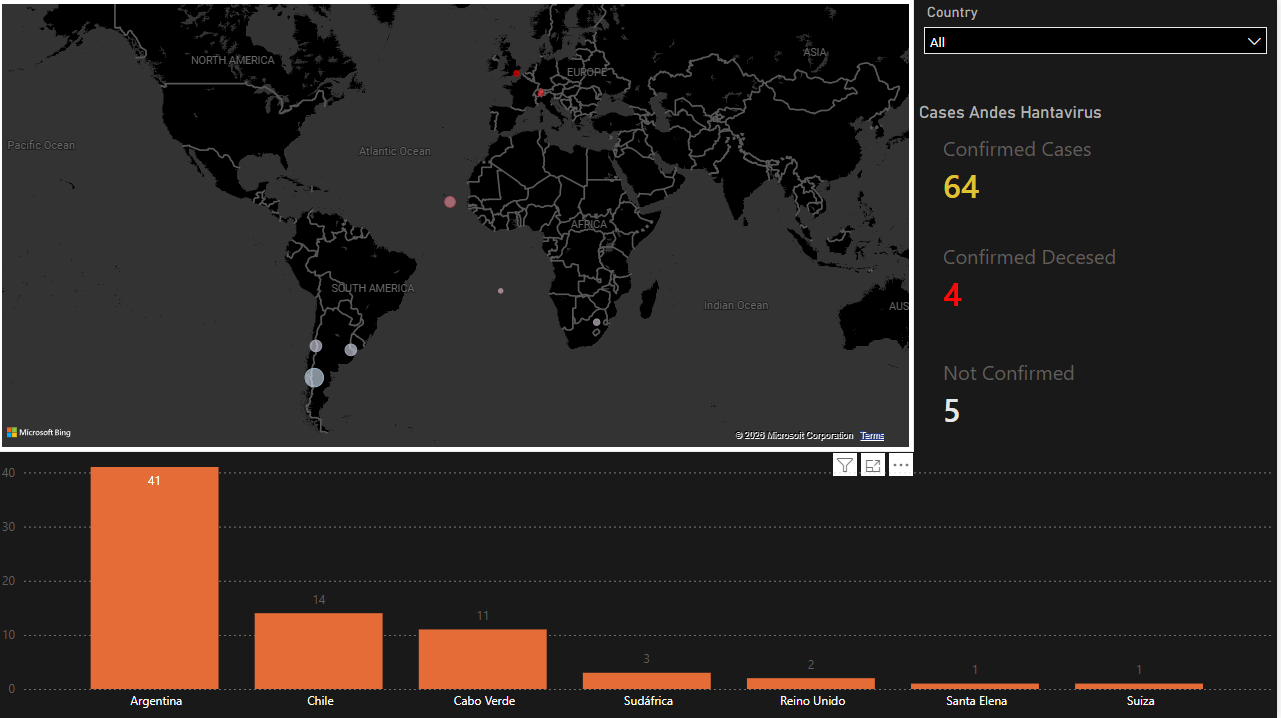Select the Santa Elena bar
This screenshot has height=718, width=1281.
point(974,686)
